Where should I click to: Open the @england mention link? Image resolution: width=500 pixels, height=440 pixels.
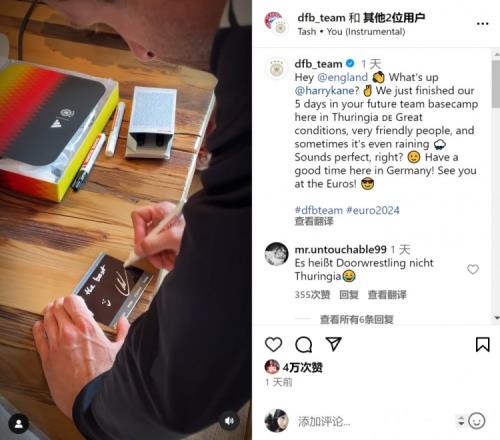[342, 77]
